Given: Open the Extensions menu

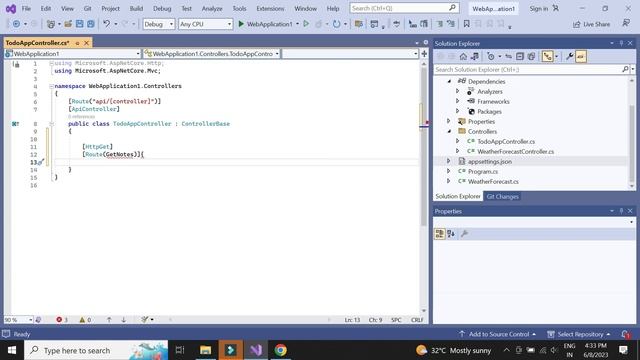Looking at the screenshot, I should click(270, 8).
